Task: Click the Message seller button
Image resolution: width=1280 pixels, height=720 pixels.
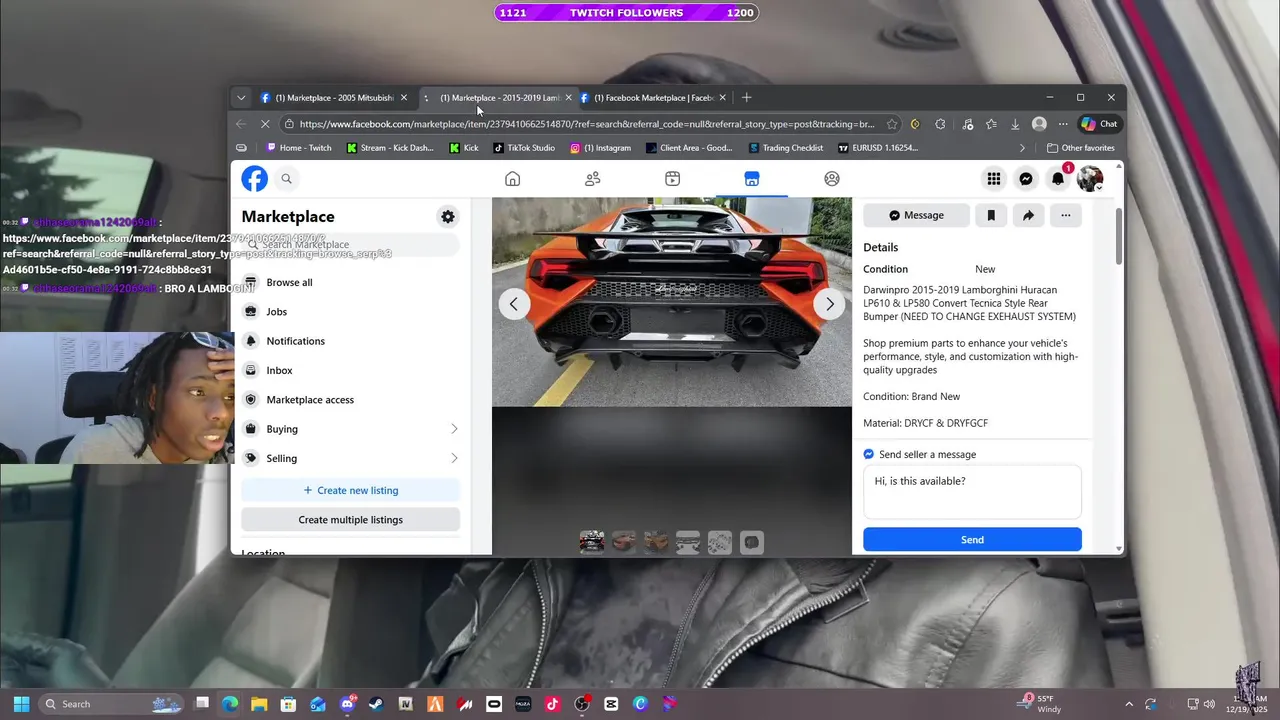Action: tap(917, 215)
